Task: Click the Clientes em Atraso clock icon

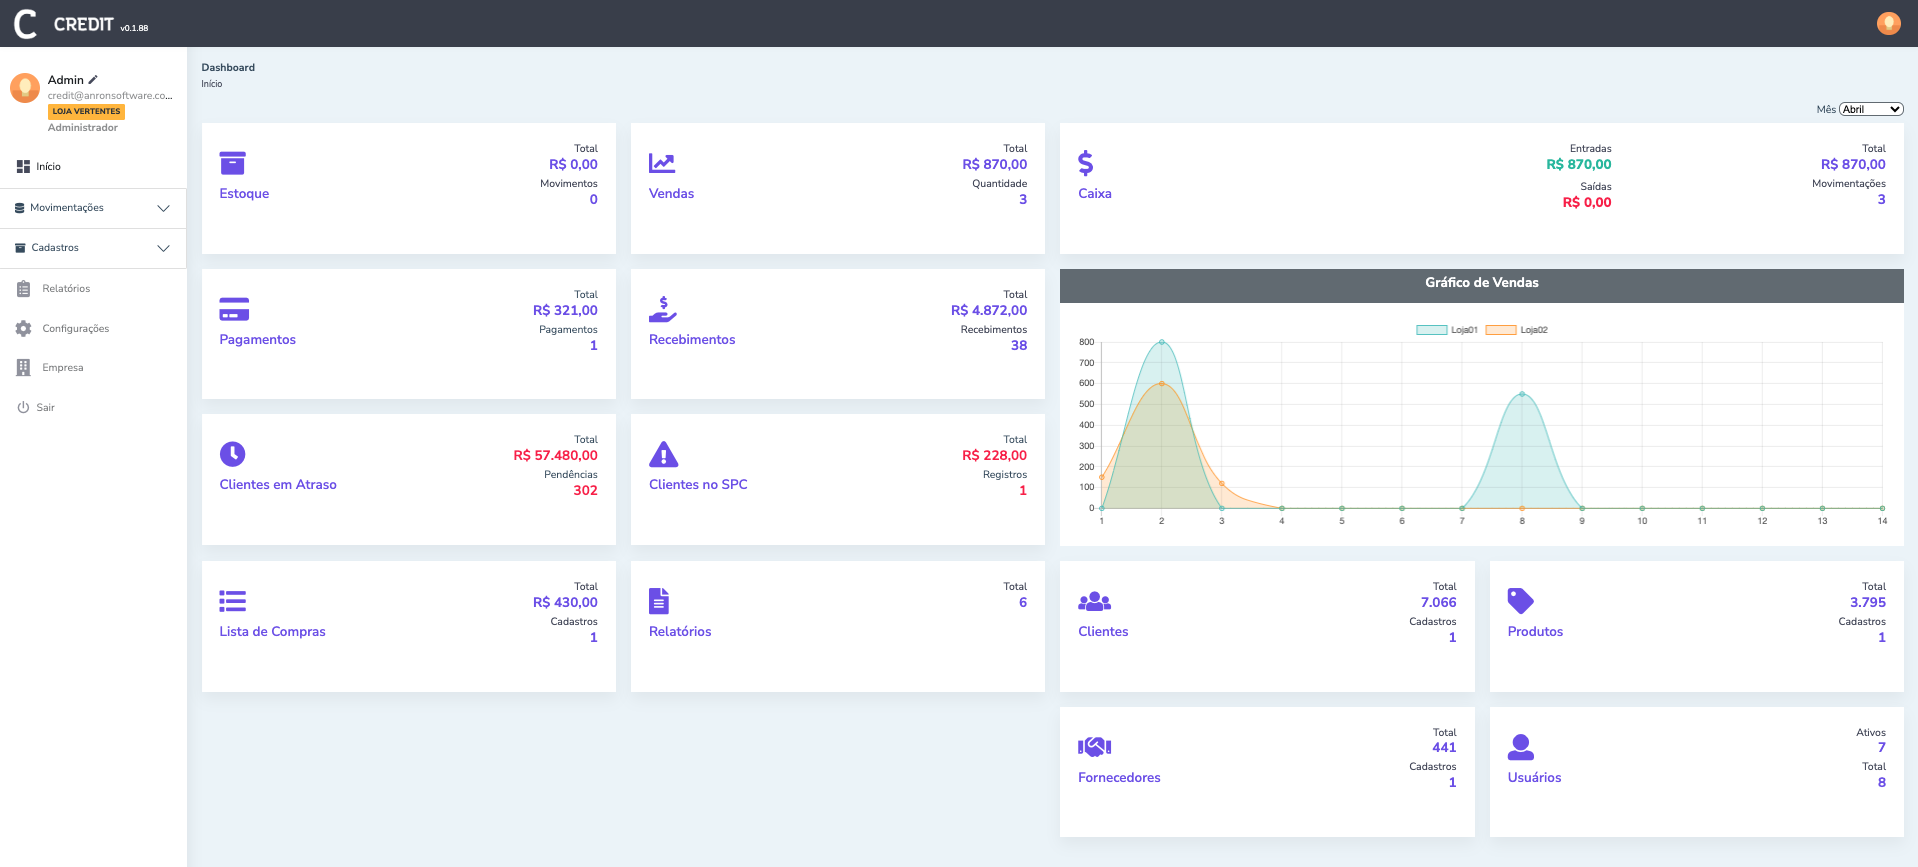Action: click(232, 454)
